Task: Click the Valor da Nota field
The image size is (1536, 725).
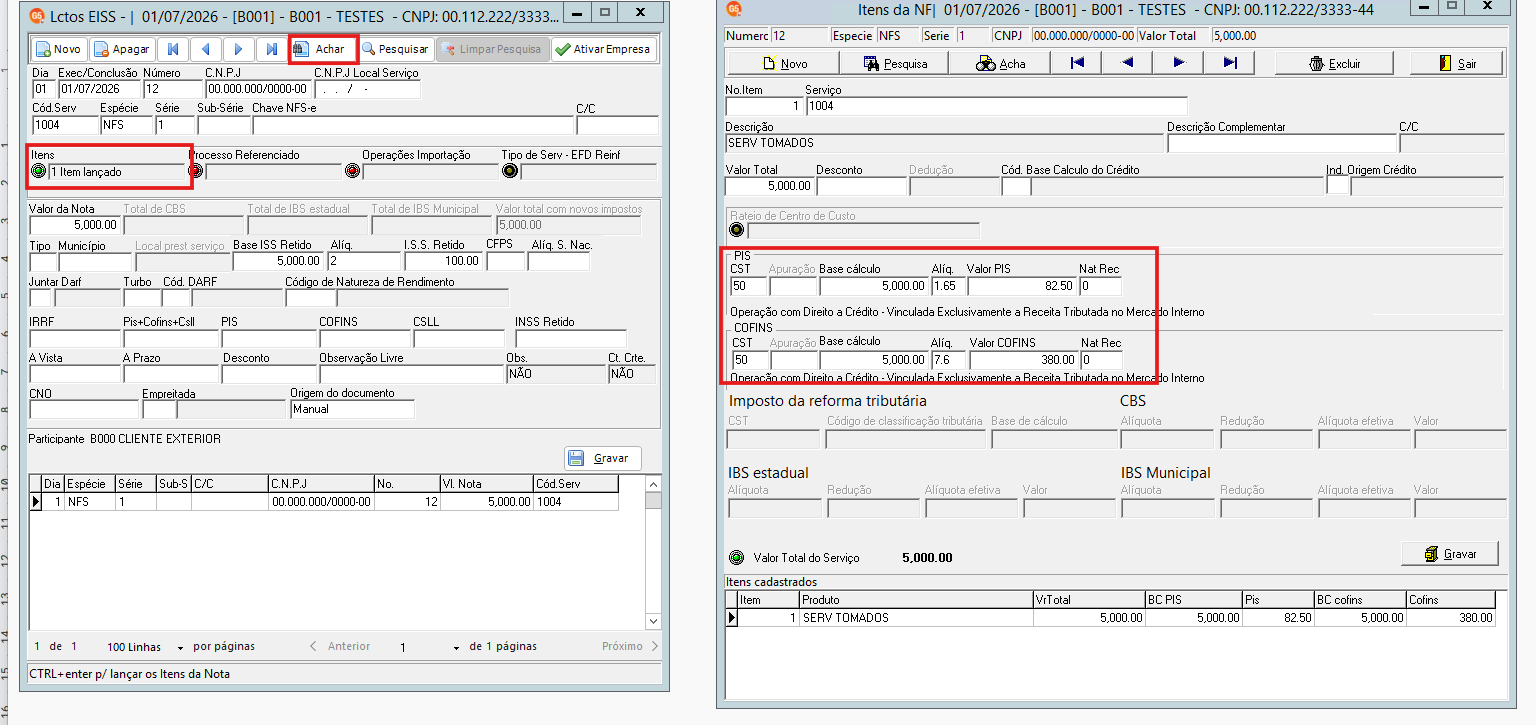Action: click(75, 225)
